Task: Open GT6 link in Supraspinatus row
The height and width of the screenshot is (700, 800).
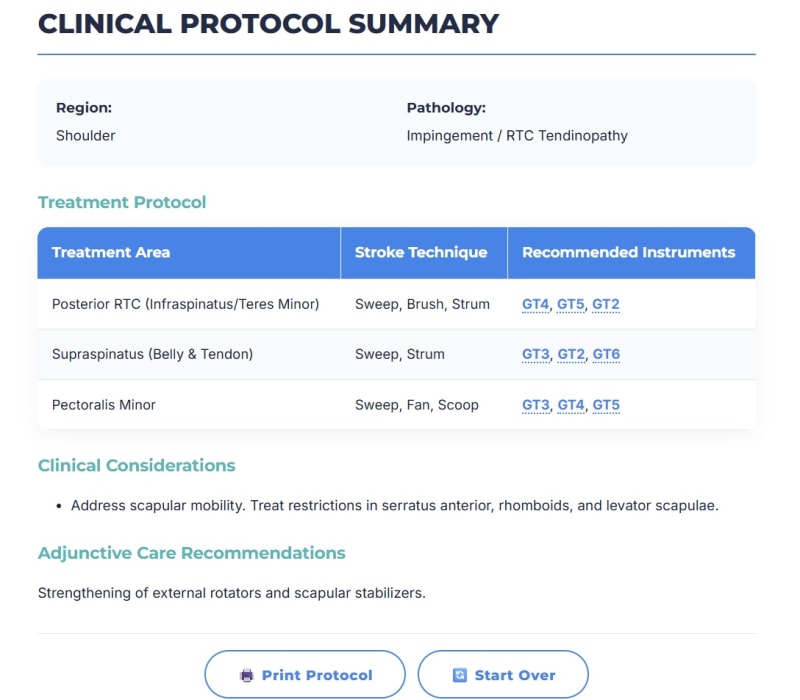Action: (606, 355)
